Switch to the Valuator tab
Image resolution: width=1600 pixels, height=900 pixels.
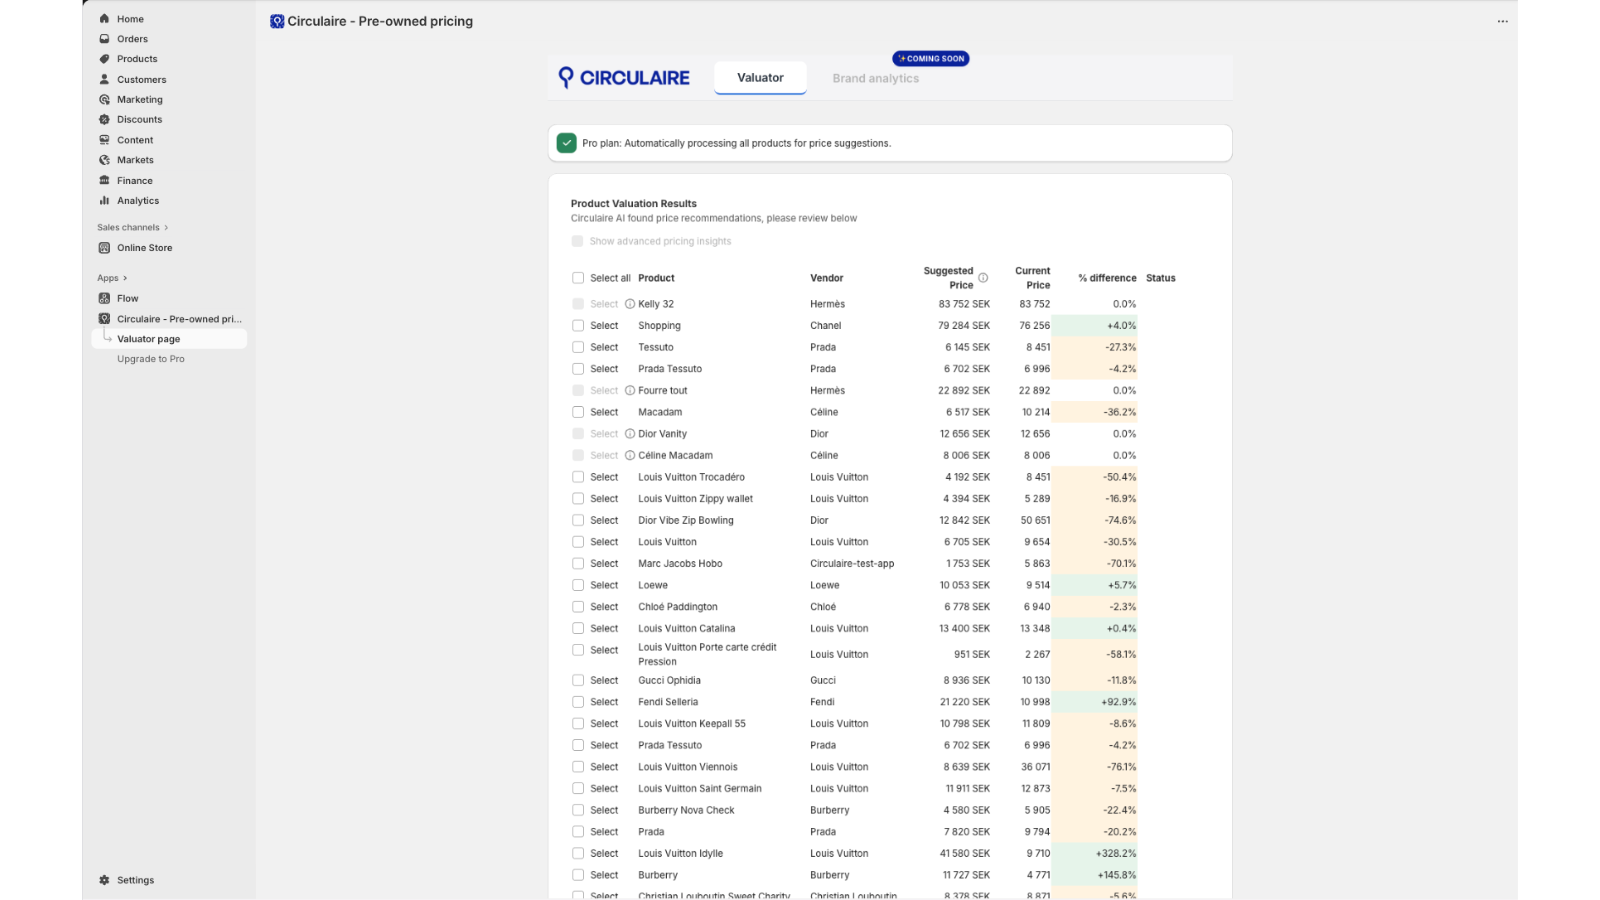(x=760, y=78)
